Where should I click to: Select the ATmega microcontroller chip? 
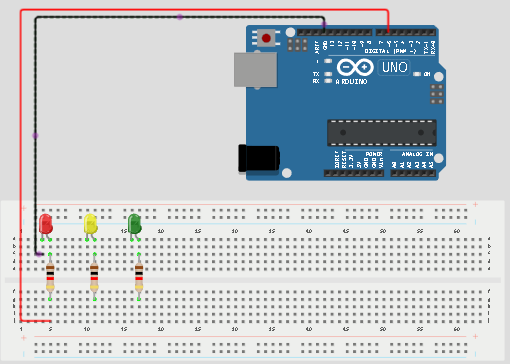[382, 133]
